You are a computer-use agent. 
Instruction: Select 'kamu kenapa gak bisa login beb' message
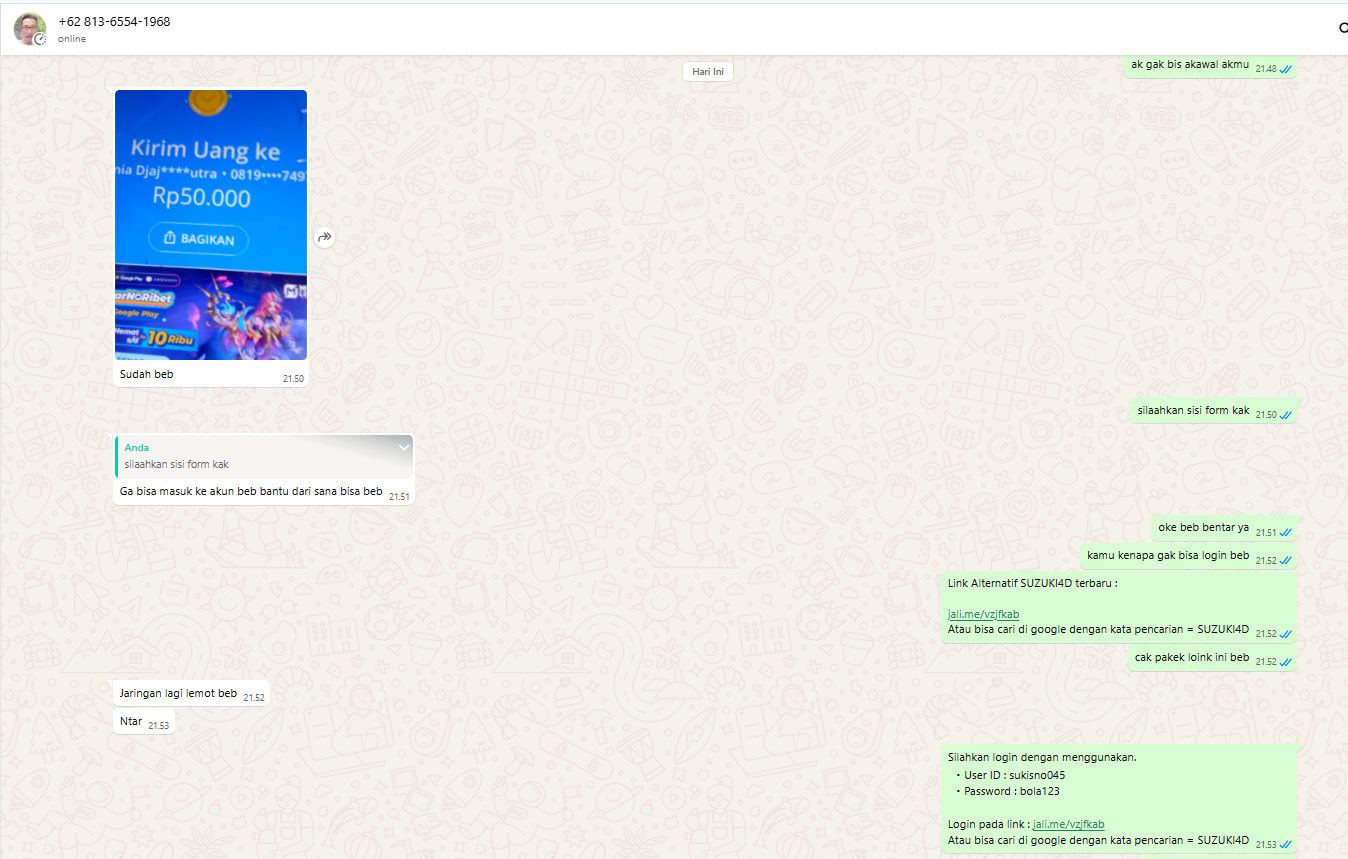pyautogui.click(x=1168, y=555)
